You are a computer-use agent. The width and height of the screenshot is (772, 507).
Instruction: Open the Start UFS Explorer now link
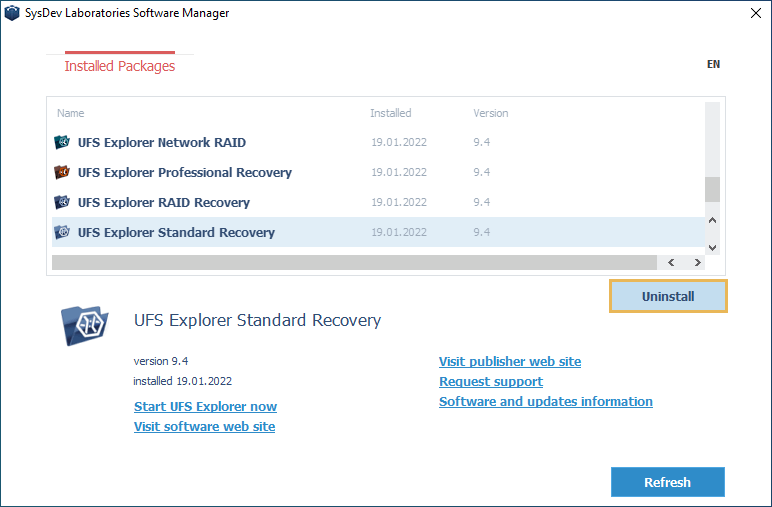[x=205, y=407]
